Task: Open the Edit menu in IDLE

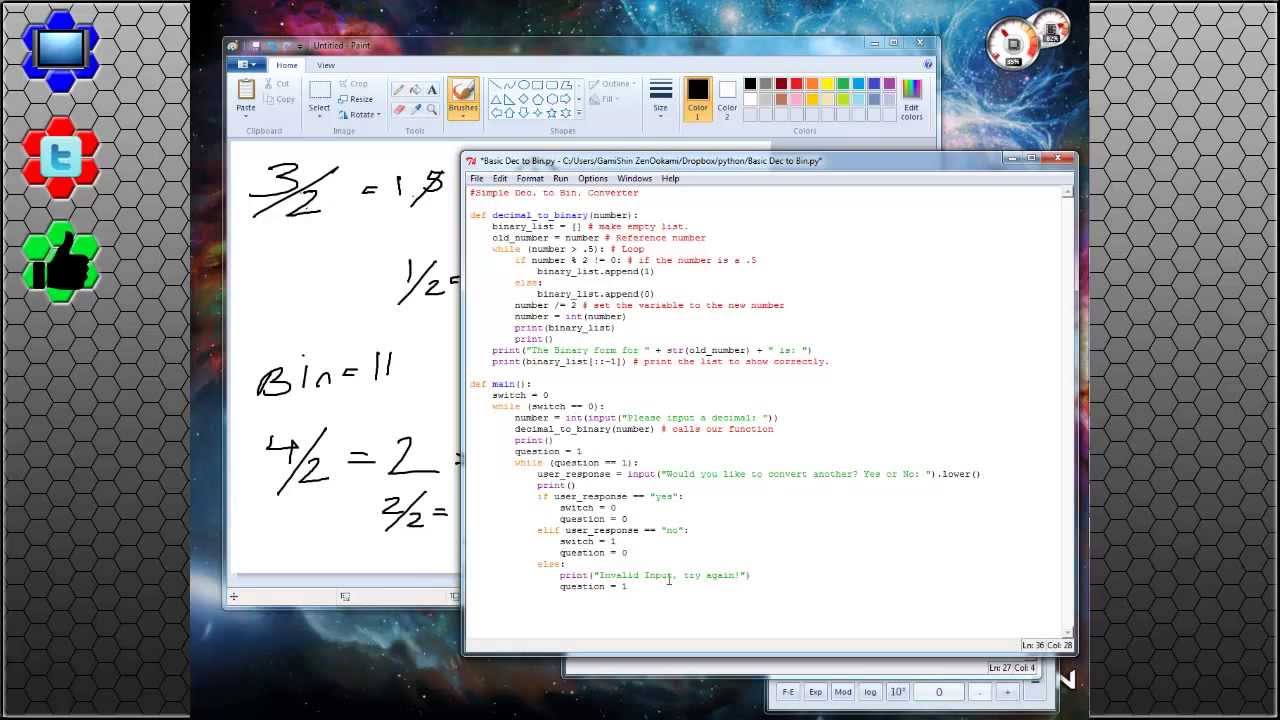Action: 499,179
